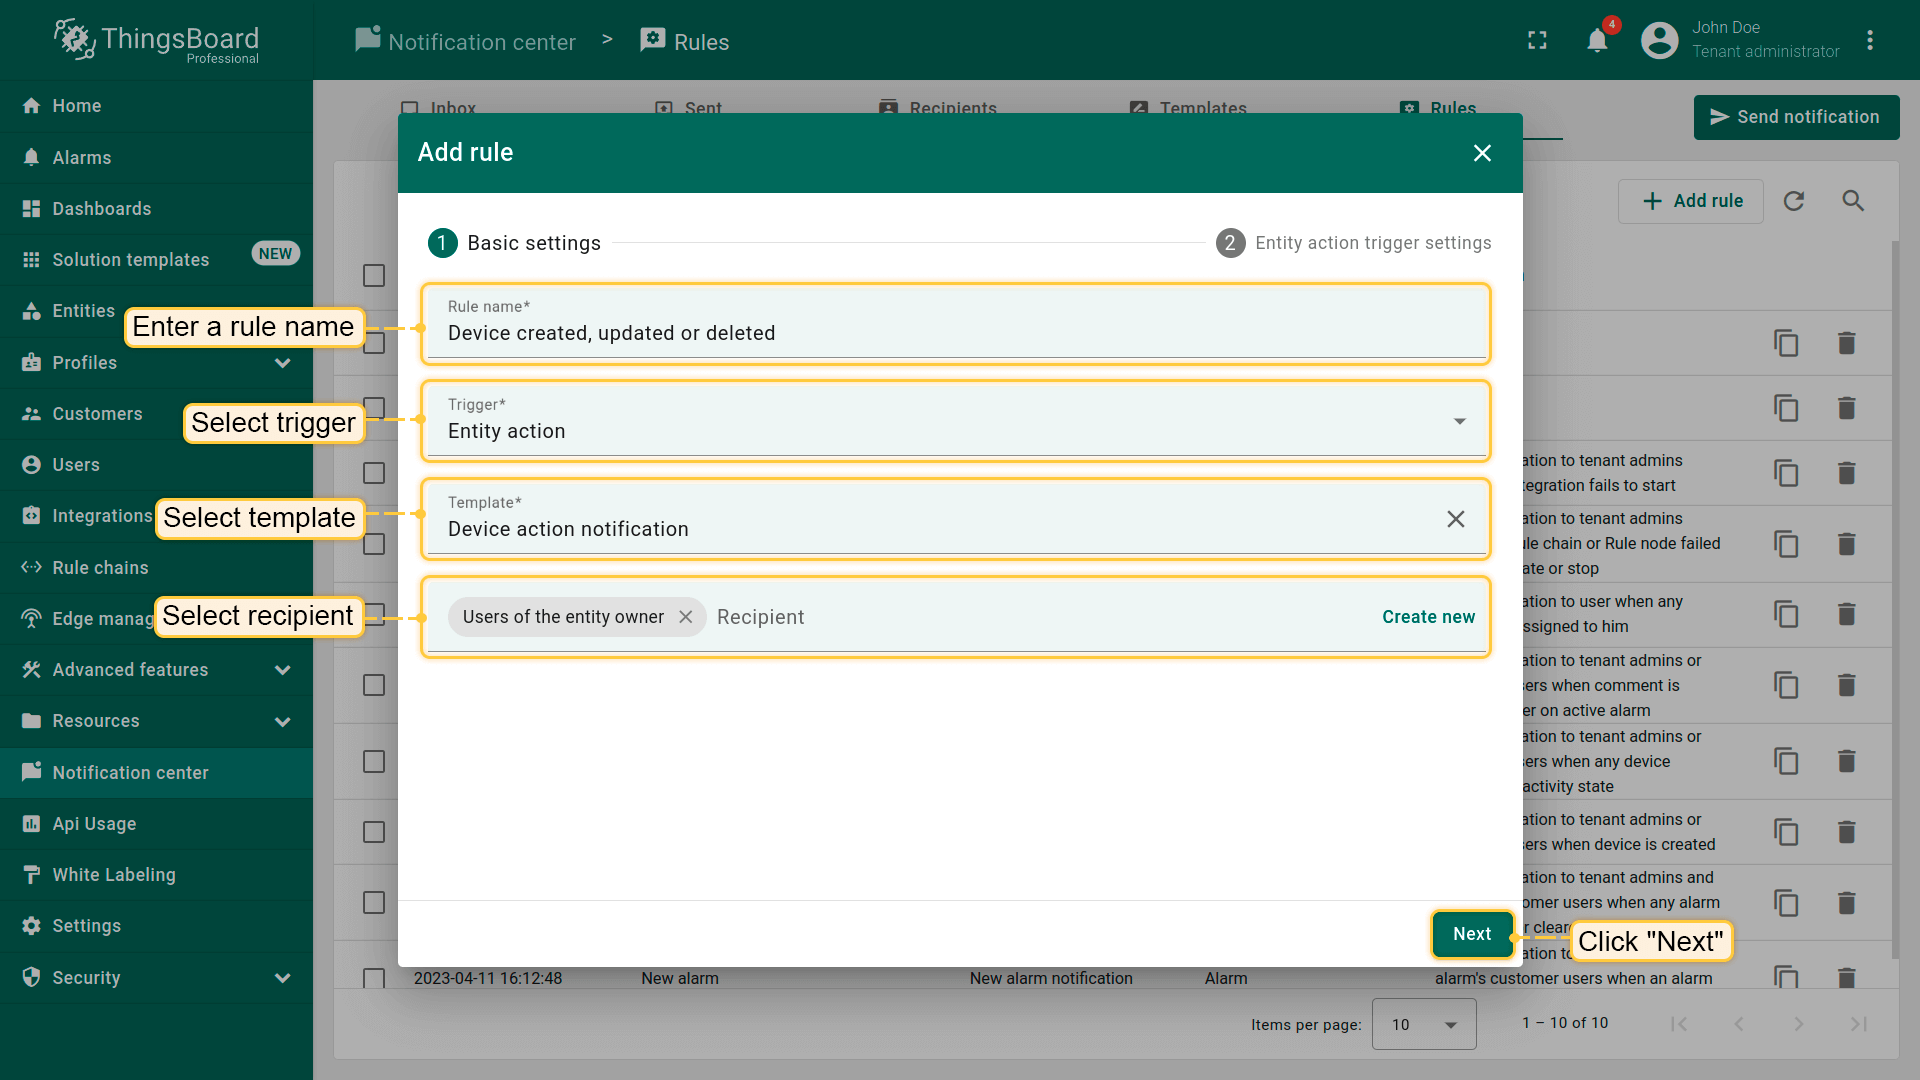The image size is (1920, 1080).
Task: Tick the checkbox above New alarm row
Action: click(374, 902)
